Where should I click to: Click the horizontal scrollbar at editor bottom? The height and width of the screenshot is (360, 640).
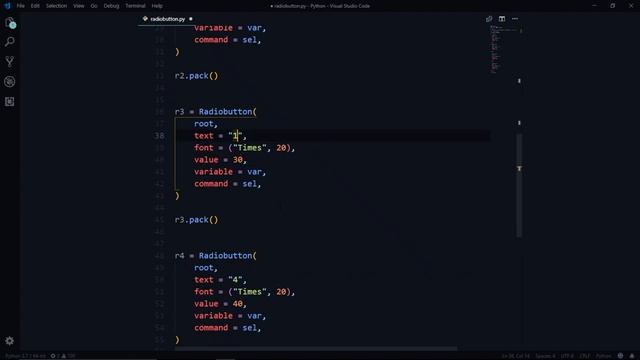click(316, 349)
